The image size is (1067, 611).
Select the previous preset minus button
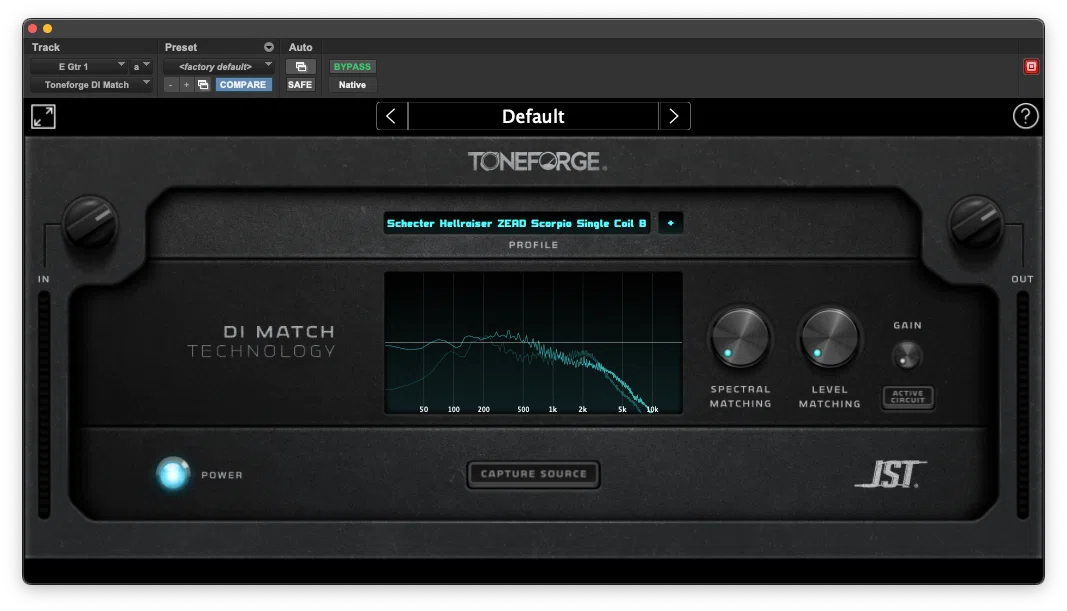[x=170, y=84]
